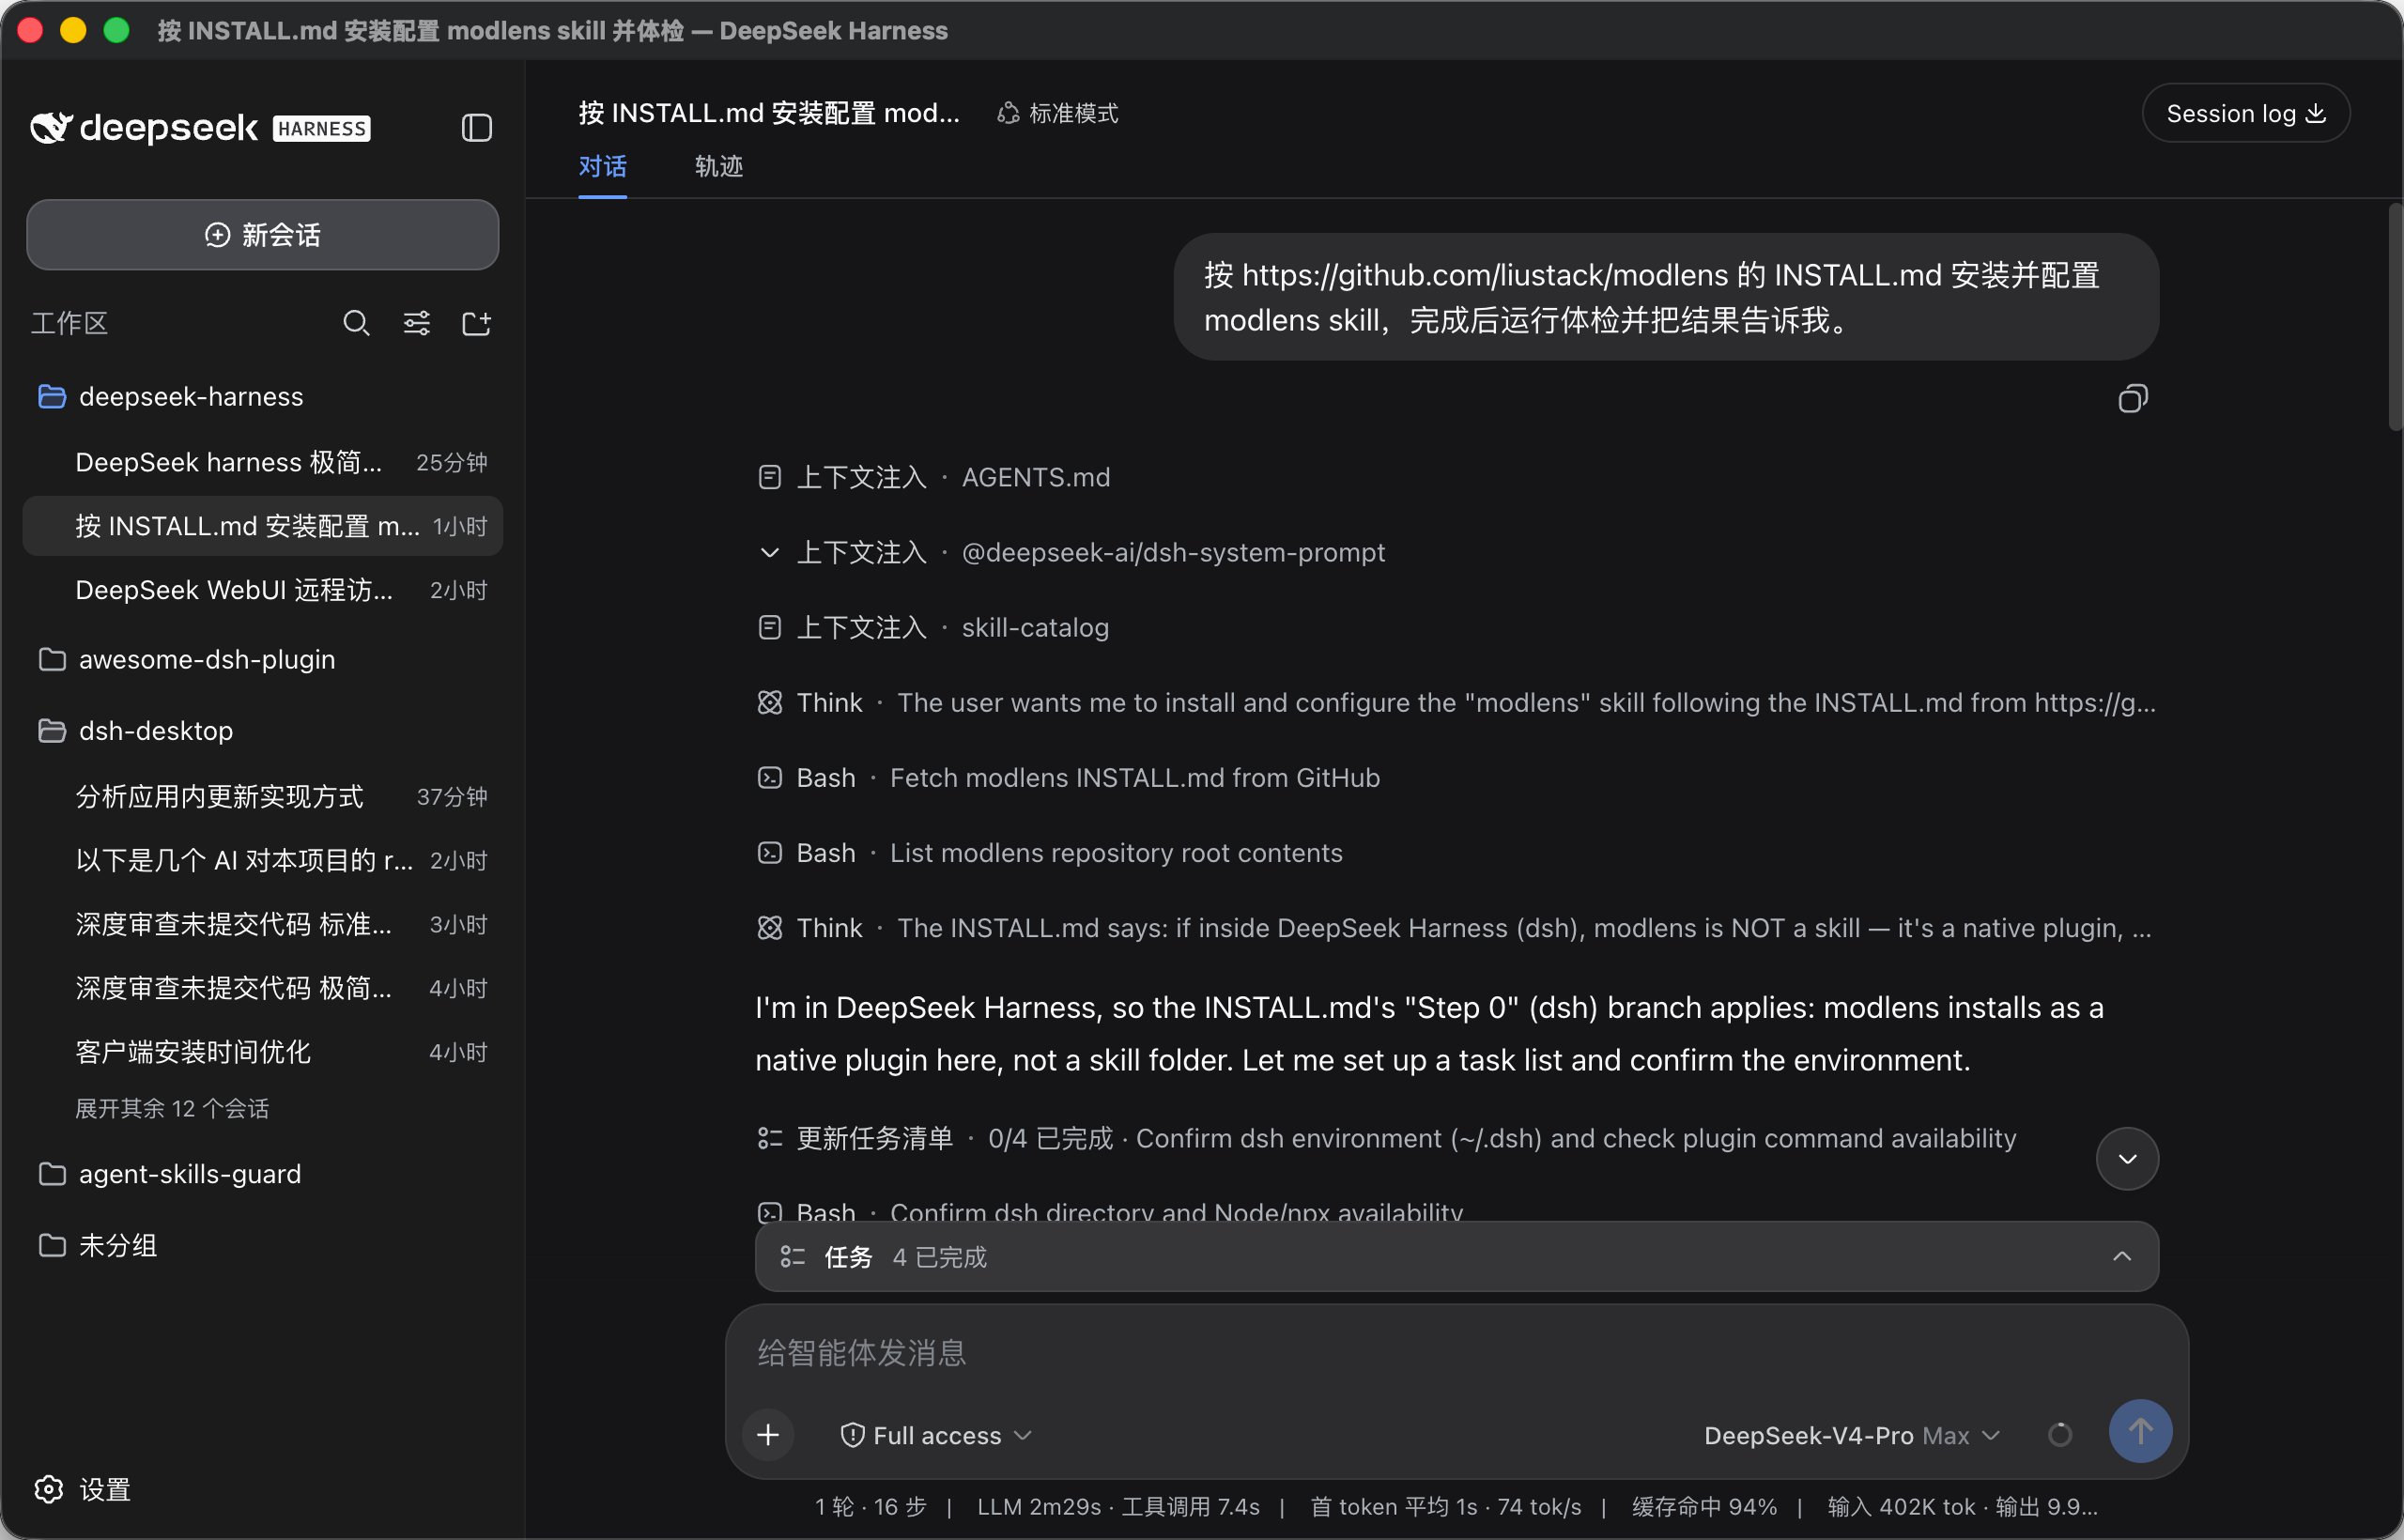
Task: Click the chat vertical scrollbar
Action: click(2394, 317)
